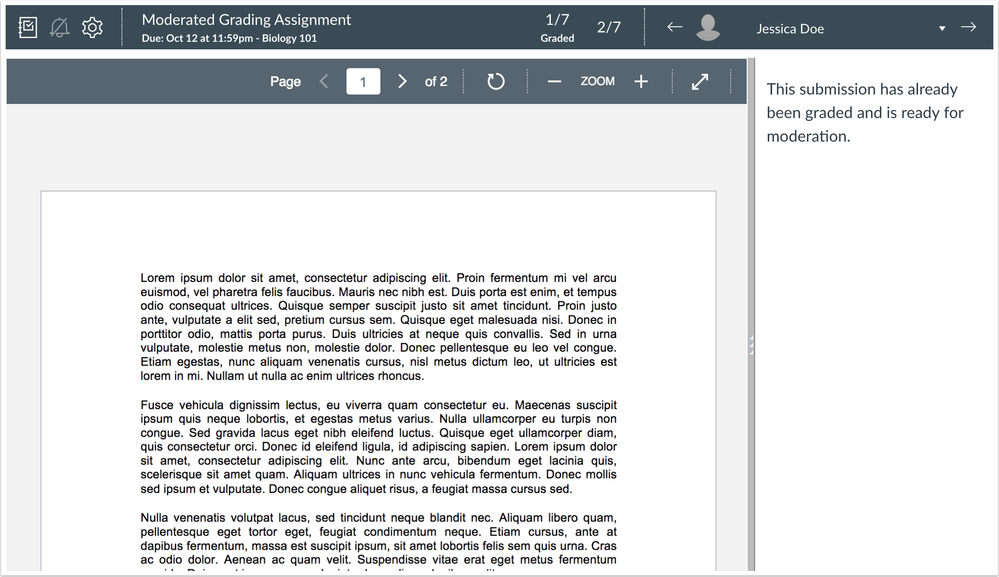Click the page number input field
The height and width of the screenshot is (577, 999).
click(x=362, y=81)
